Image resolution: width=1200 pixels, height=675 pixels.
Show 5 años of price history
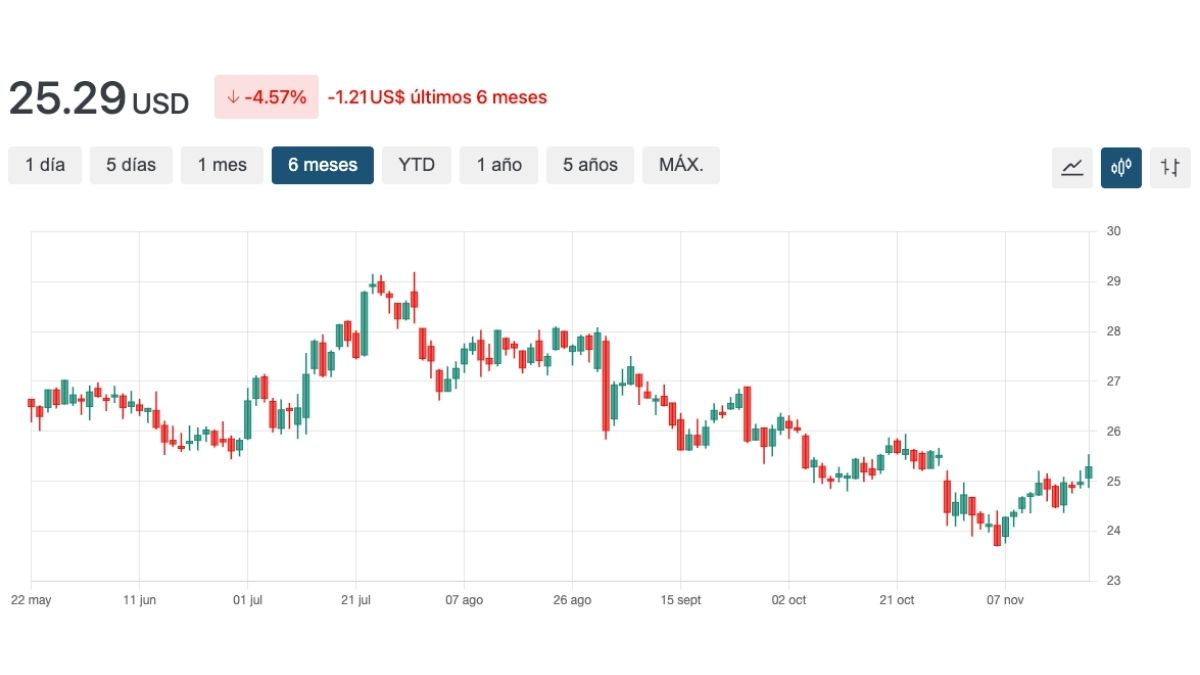click(x=590, y=165)
